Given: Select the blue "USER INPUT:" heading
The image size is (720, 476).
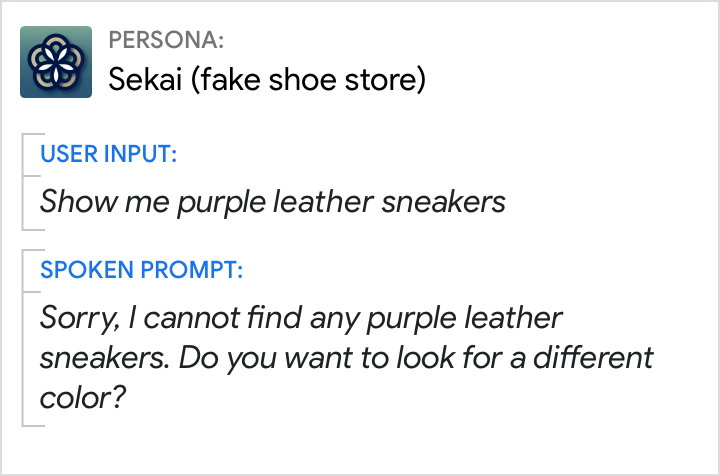Looking at the screenshot, I should click(108, 154).
